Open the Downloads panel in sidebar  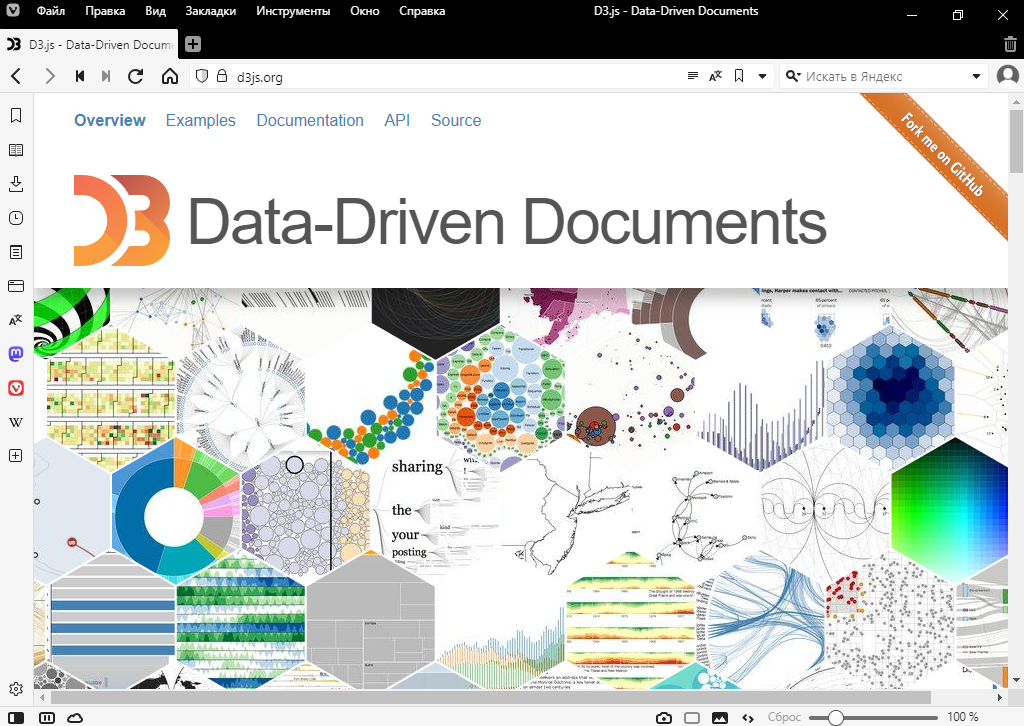[16, 184]
